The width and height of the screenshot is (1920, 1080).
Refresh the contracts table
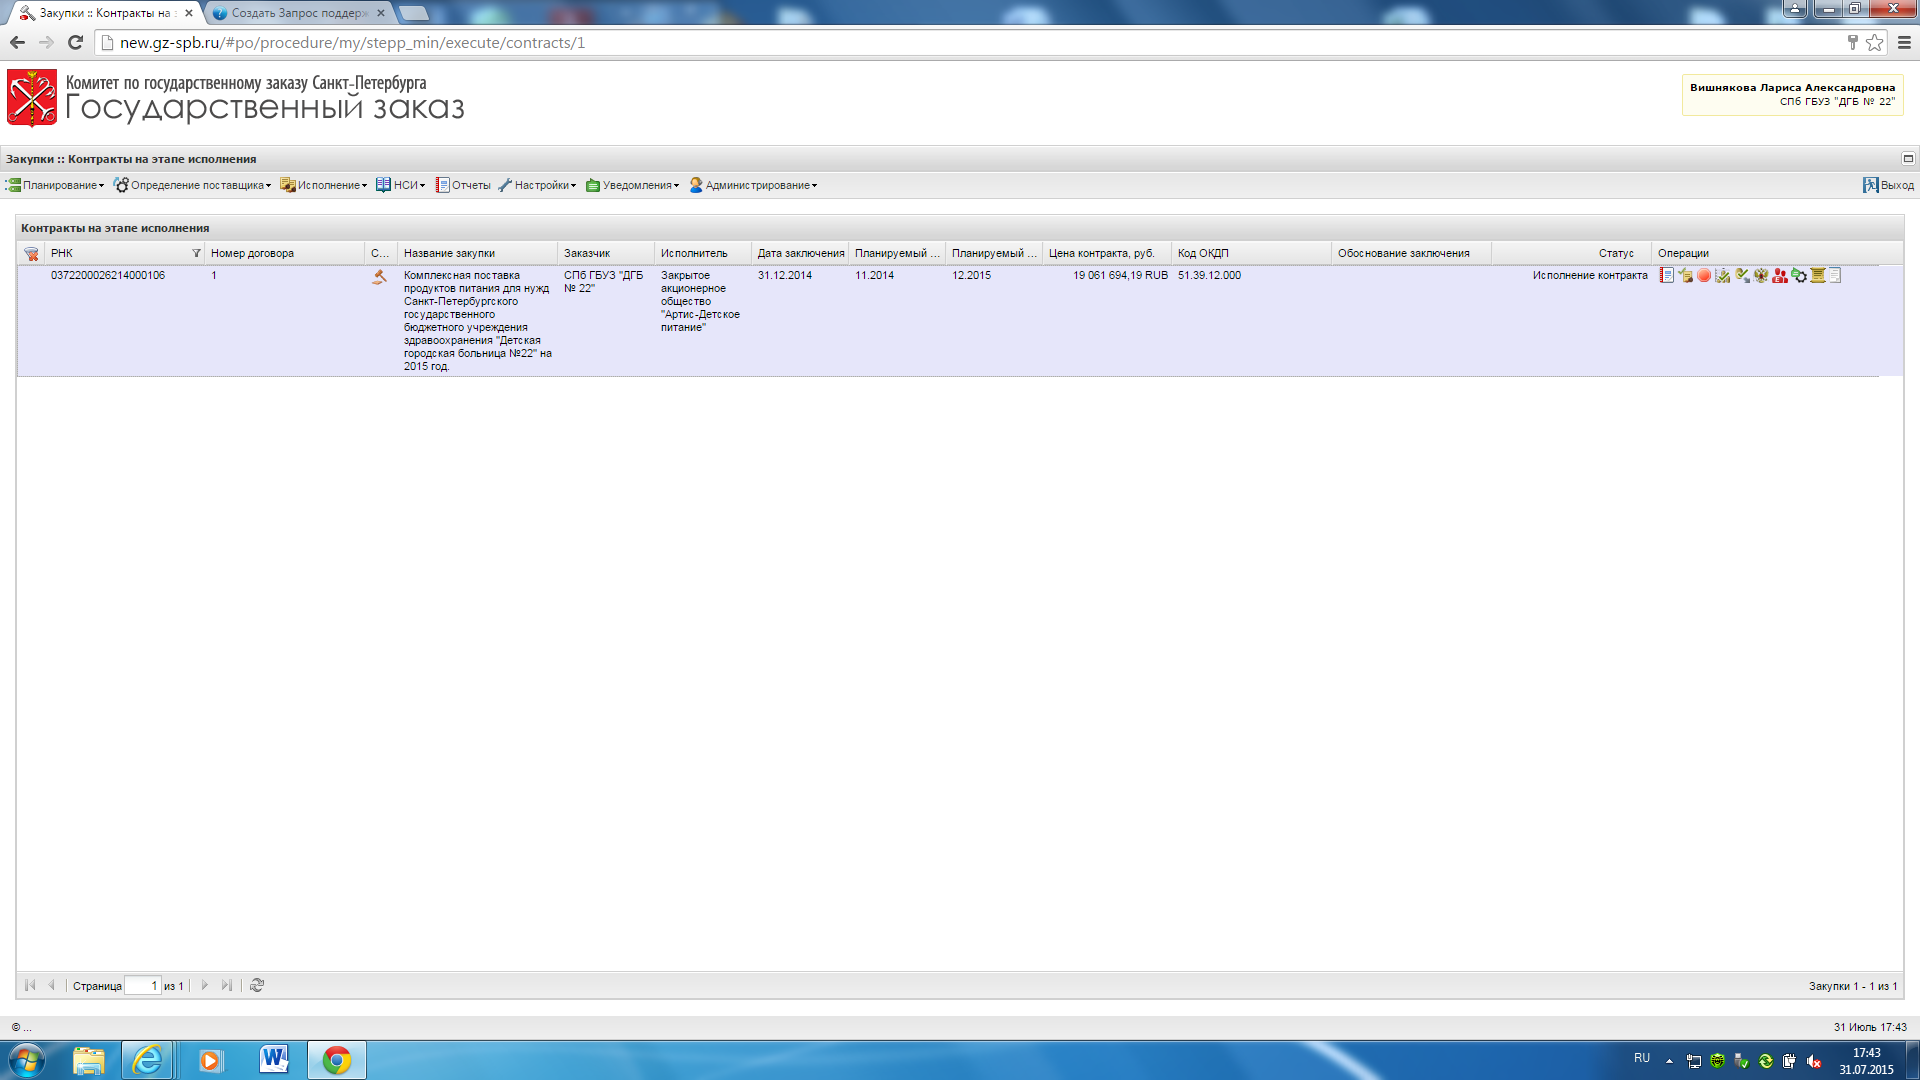coord(257,985)
